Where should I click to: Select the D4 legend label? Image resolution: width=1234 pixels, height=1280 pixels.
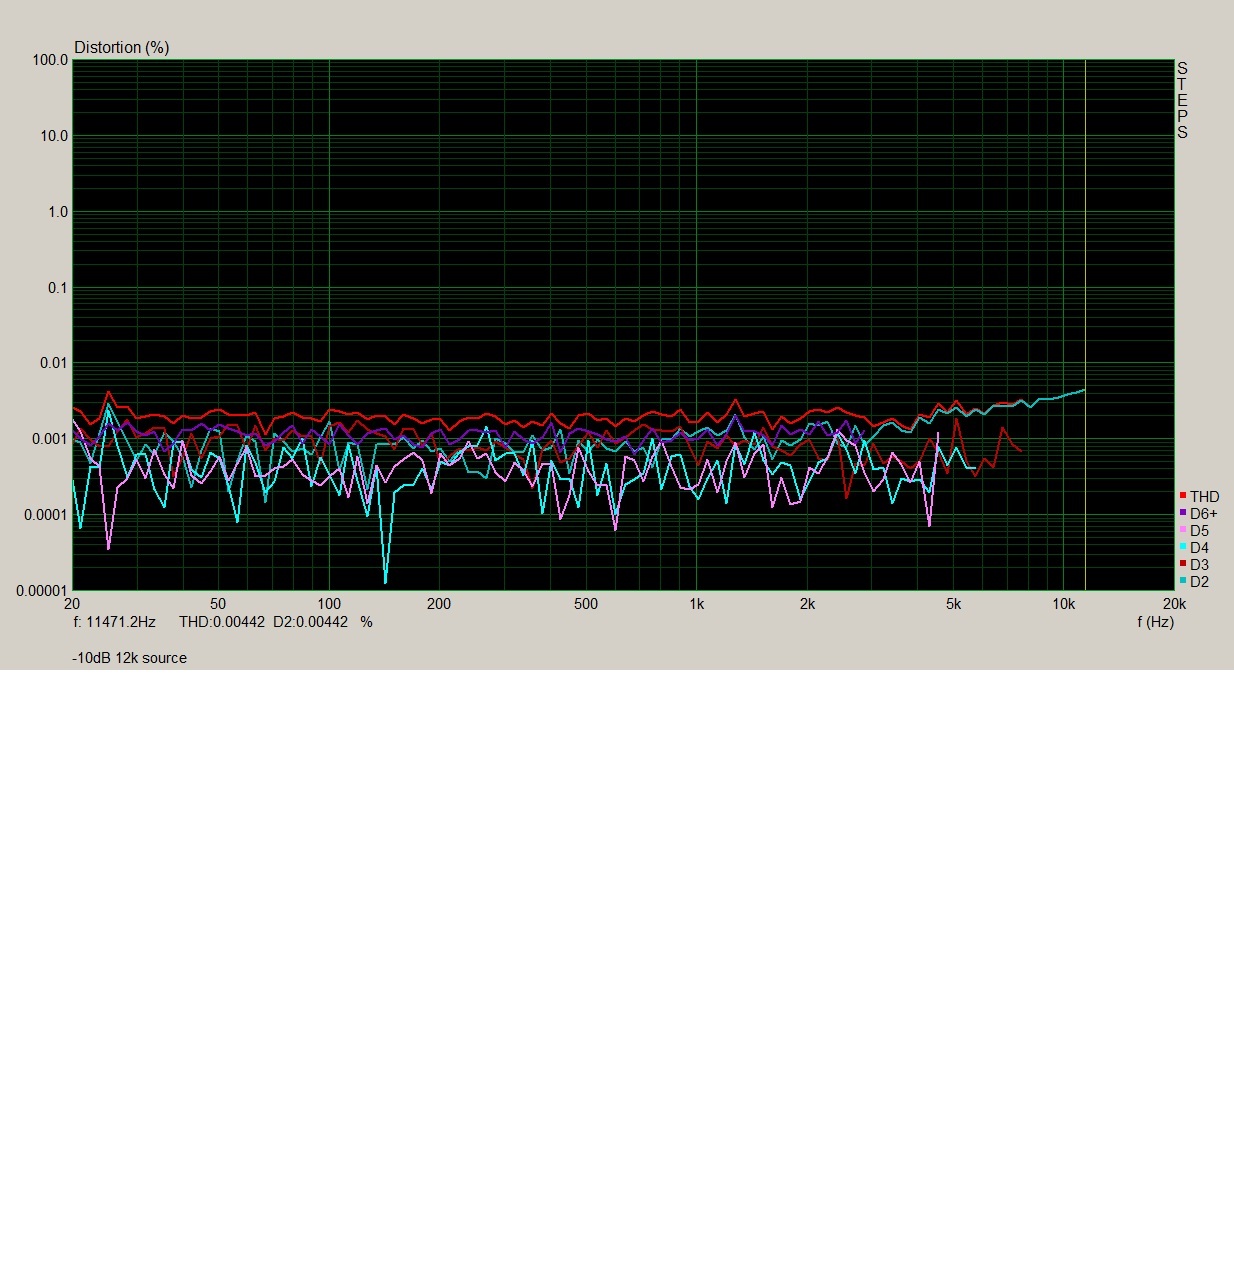[x=1199, y=548]
